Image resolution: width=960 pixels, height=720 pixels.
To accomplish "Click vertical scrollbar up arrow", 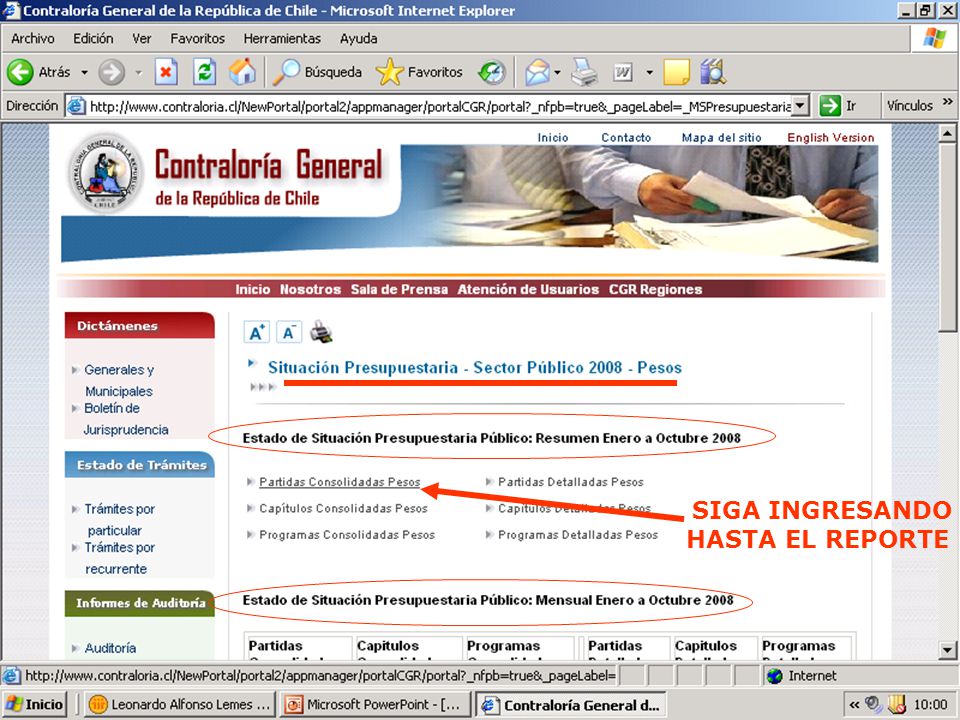I will (x=947, y=133).
